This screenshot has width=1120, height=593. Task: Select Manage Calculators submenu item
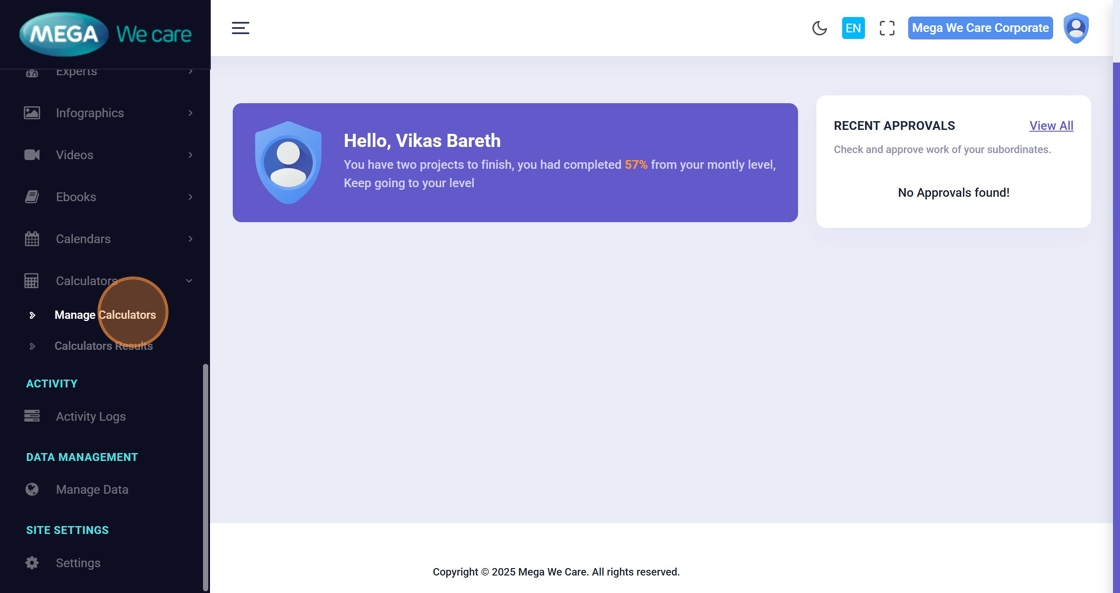click(x=105, y=315)
